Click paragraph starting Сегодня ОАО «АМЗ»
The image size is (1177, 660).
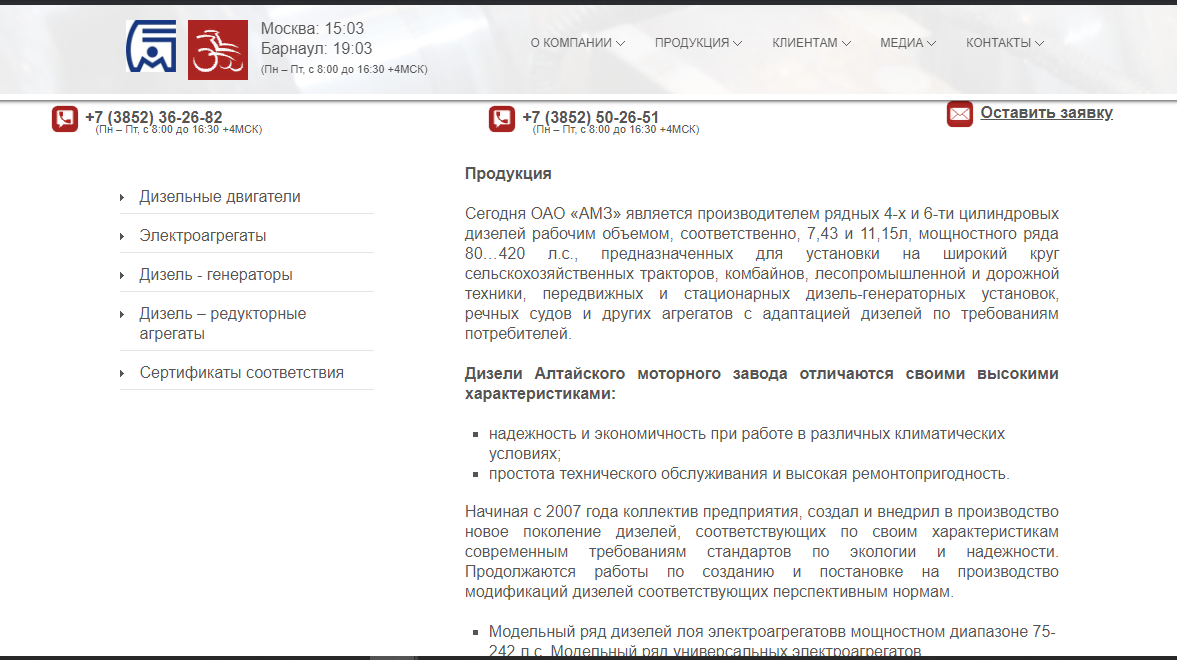click(x=761, y=273)
